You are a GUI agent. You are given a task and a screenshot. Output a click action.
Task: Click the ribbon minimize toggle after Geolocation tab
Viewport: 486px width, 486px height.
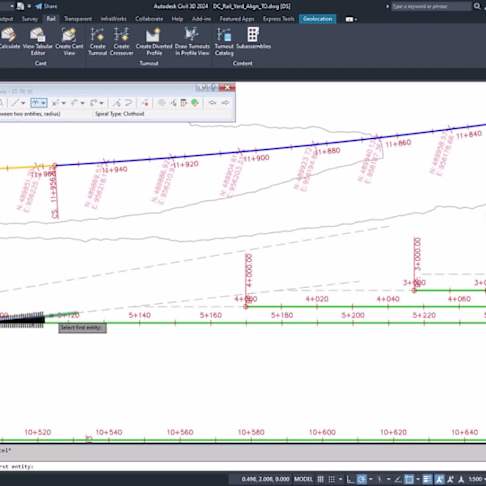pyautogui.click(x=351, y=19)
